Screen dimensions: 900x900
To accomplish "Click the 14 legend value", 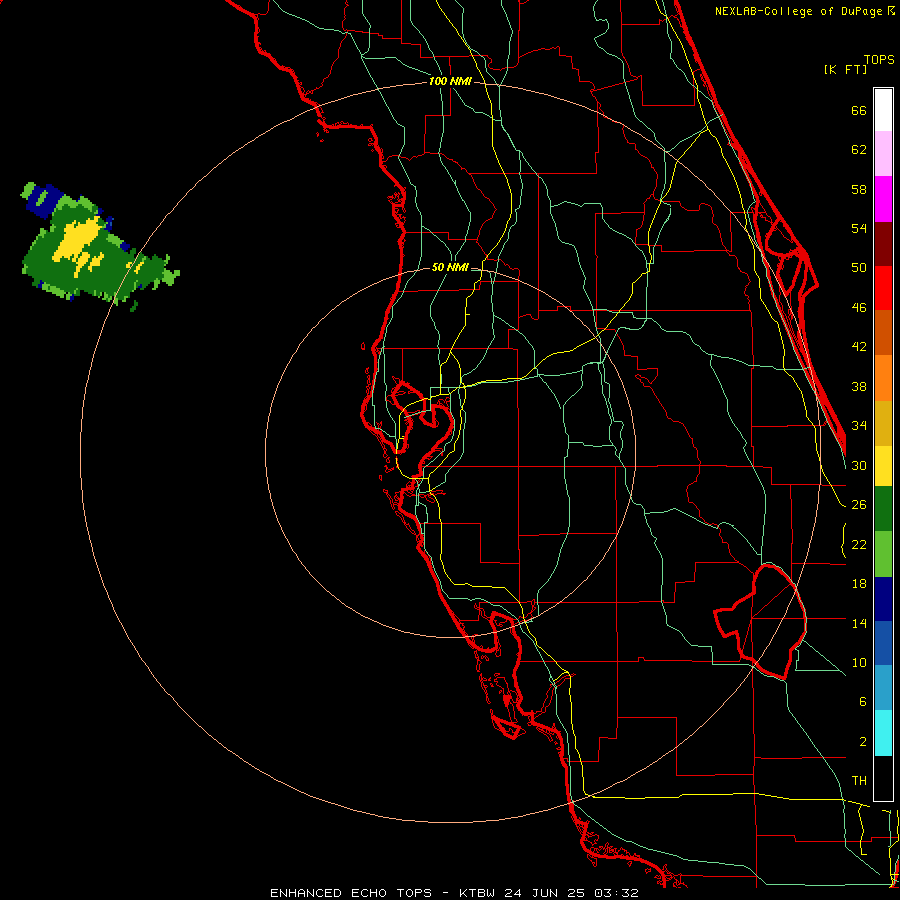I will (859, 623).
